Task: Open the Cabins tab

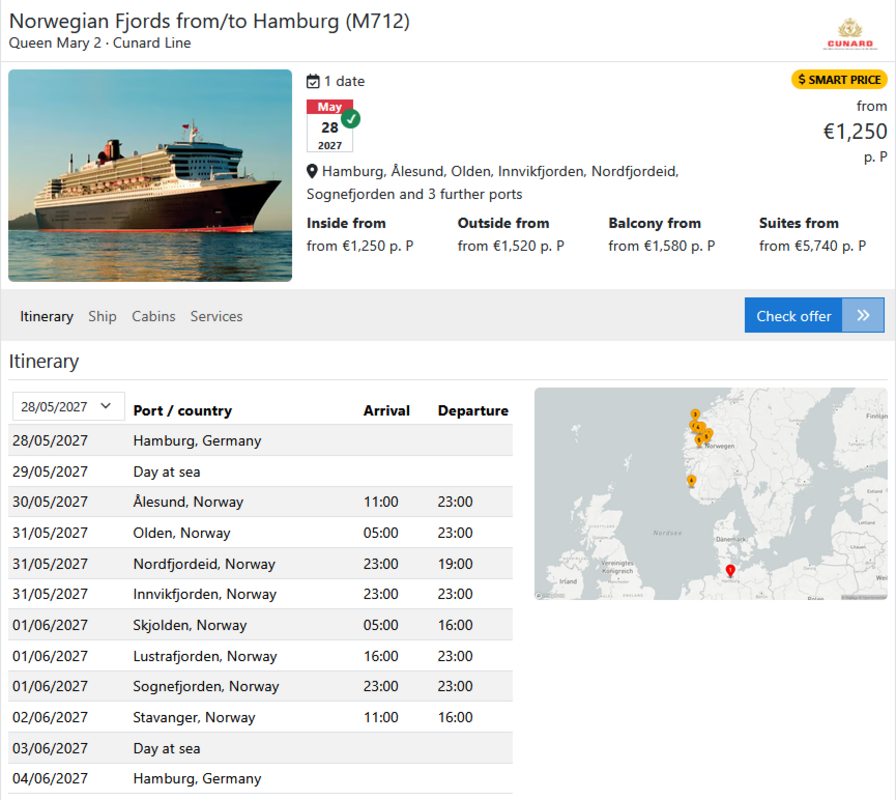Action: click(153, 316)
